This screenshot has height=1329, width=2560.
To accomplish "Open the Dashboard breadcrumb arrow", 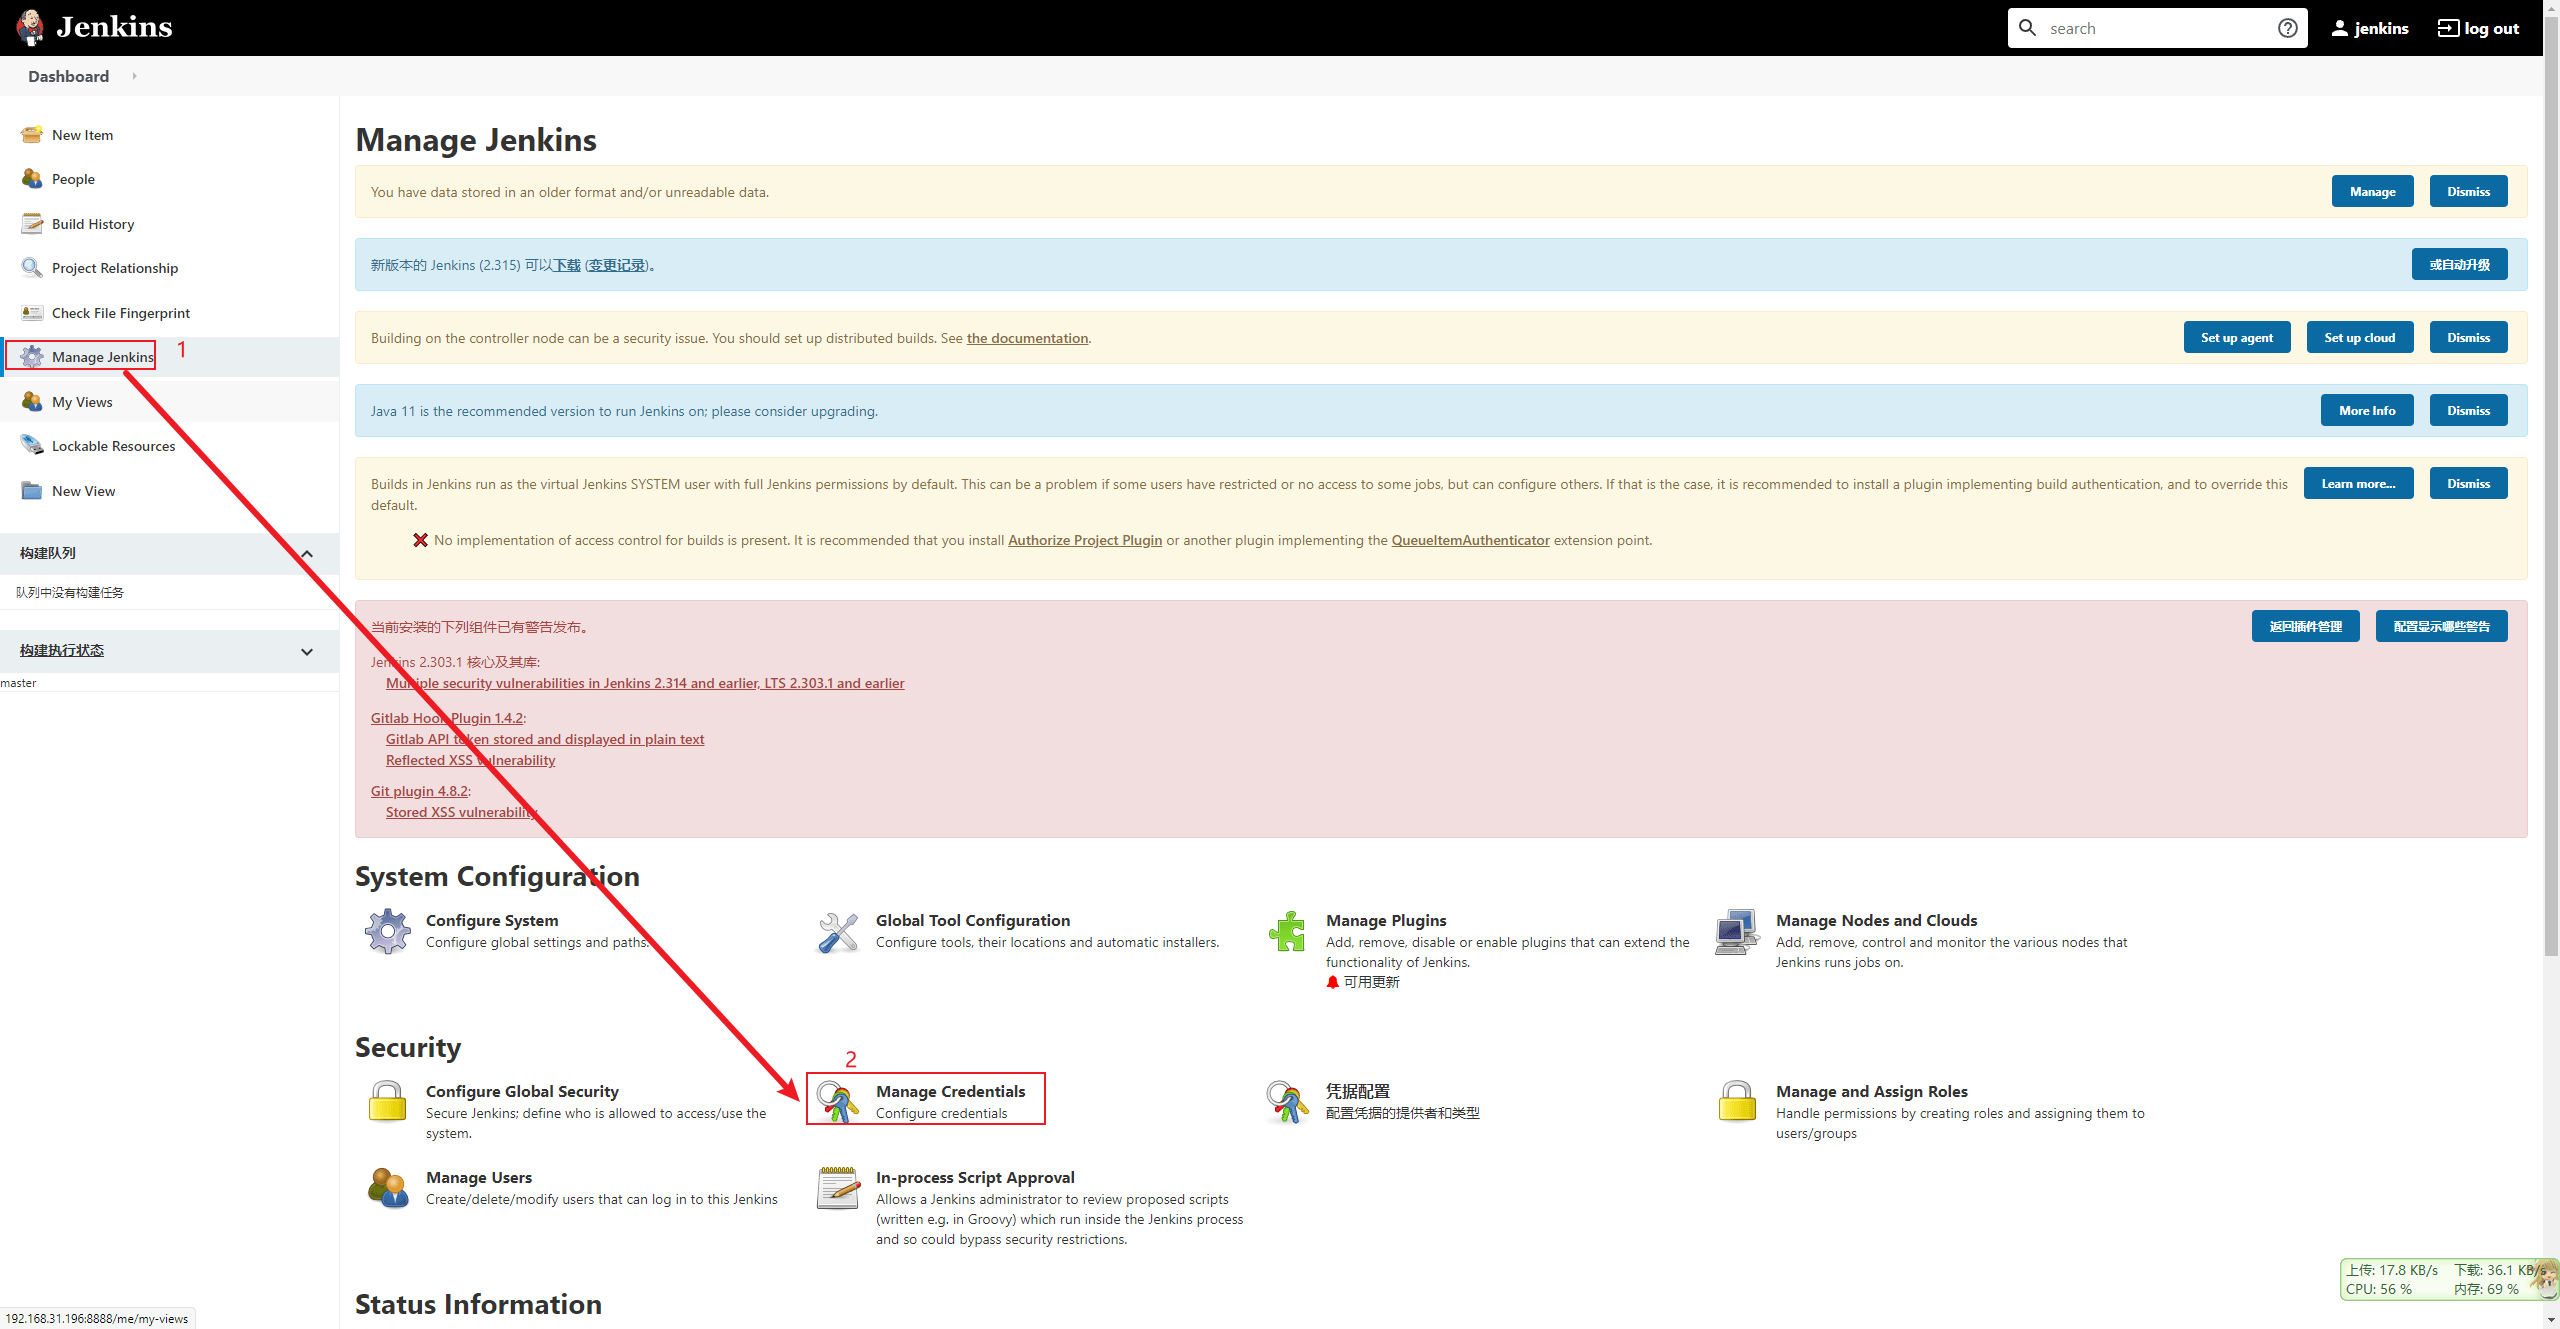I will coord(133,76).
